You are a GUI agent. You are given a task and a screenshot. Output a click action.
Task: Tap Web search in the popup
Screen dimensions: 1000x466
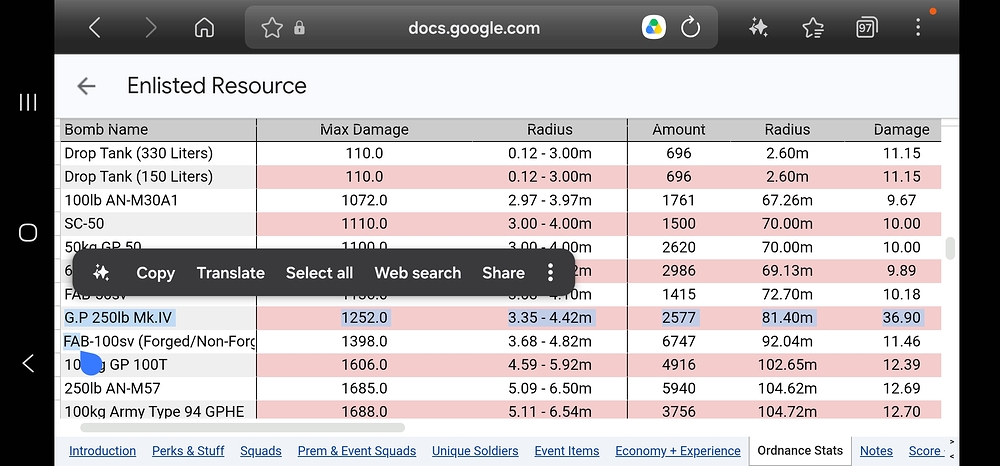(418, 273)
